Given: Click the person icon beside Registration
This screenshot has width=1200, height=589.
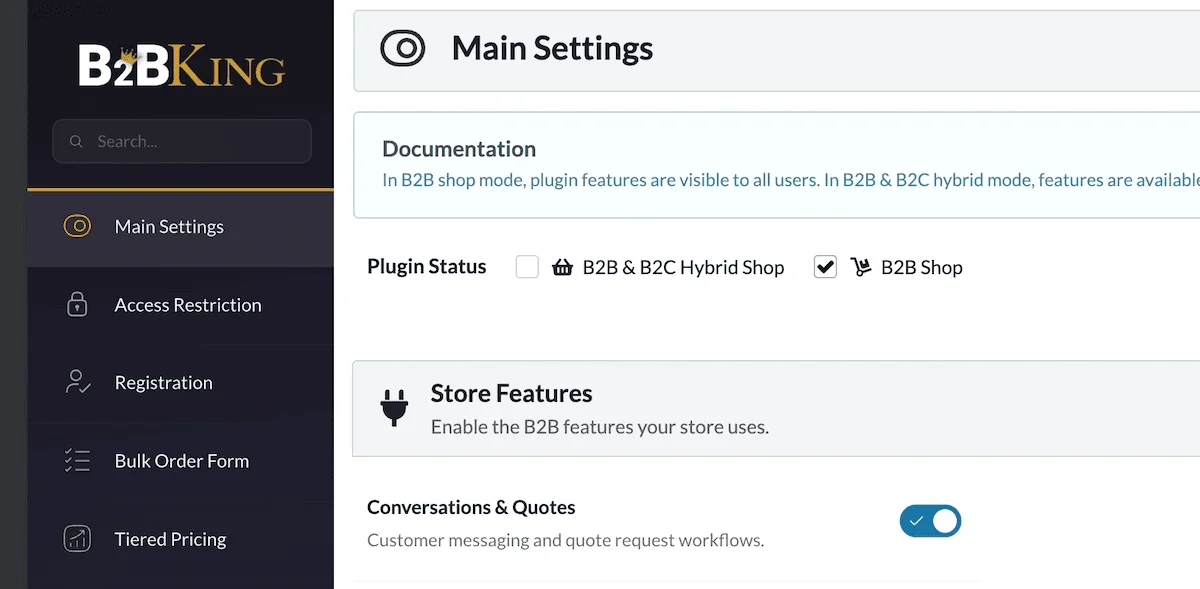Looking at the screenshot, I should (78, 382).
